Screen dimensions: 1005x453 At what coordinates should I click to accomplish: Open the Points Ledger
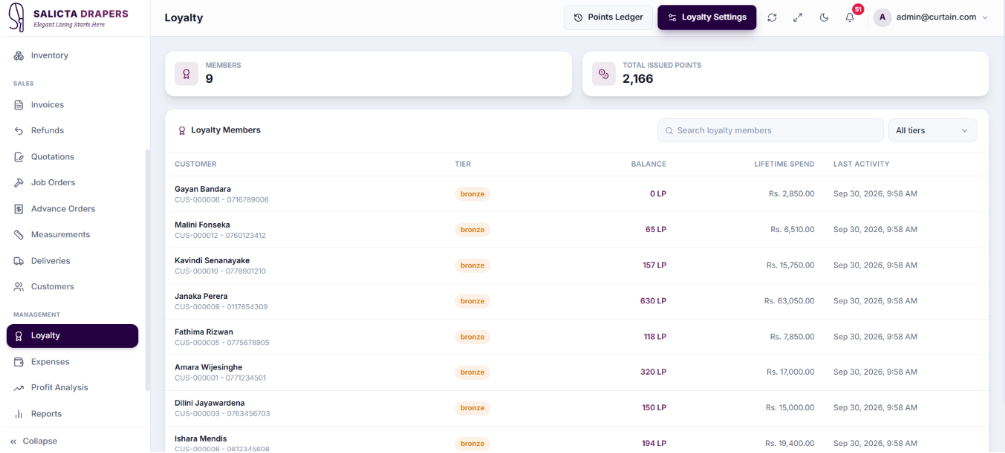[608, 17]
